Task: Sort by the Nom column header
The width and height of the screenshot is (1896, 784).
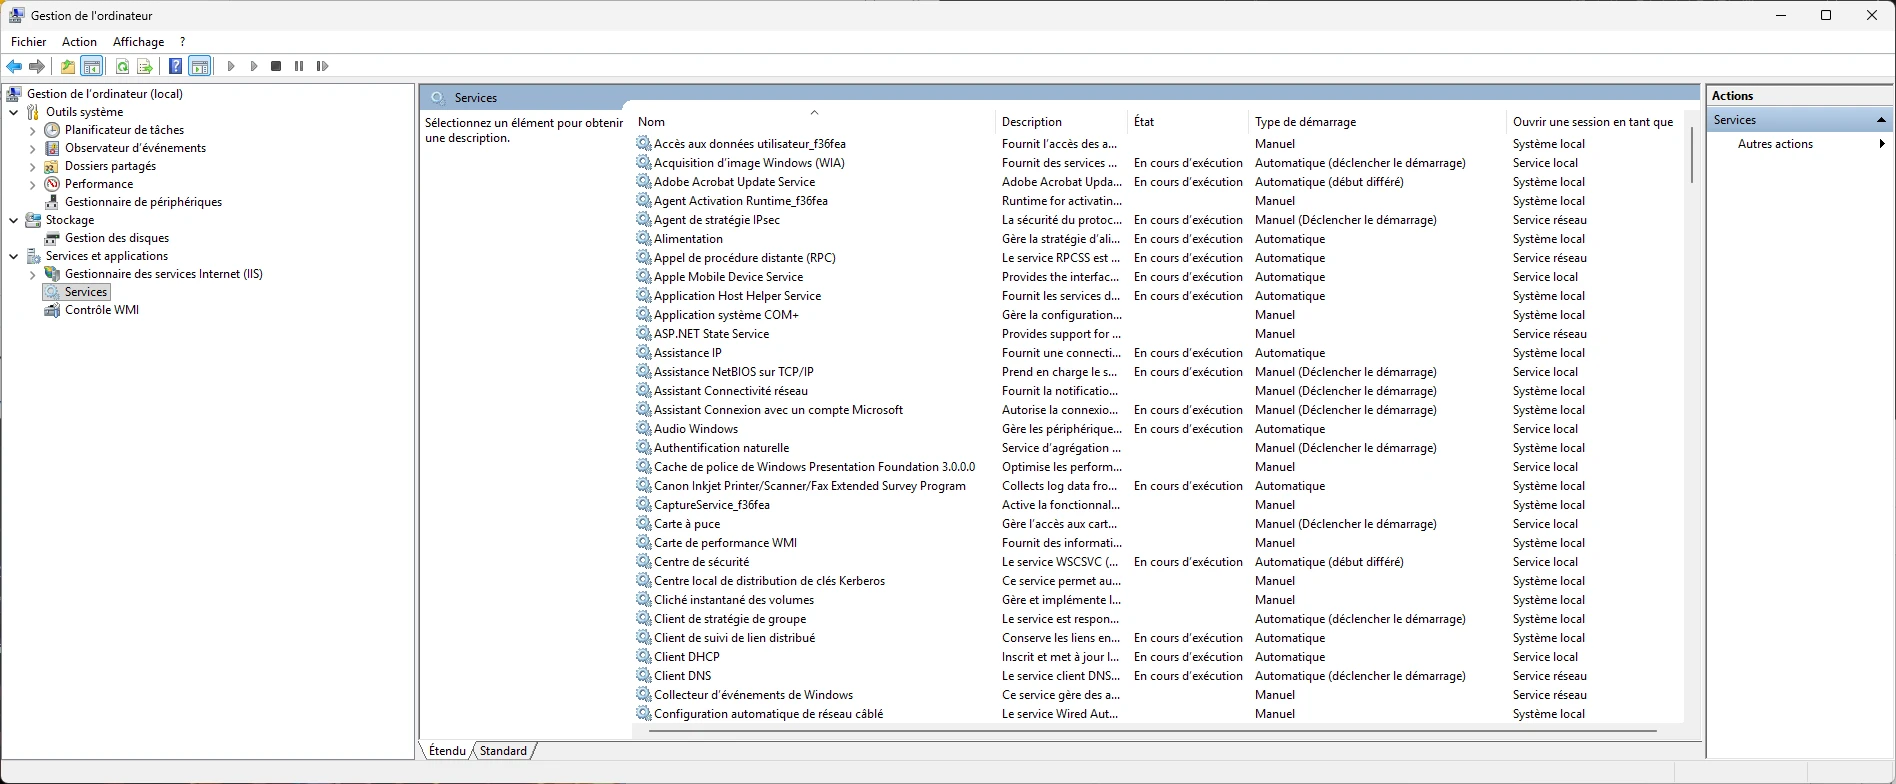Action: [814, 122]
